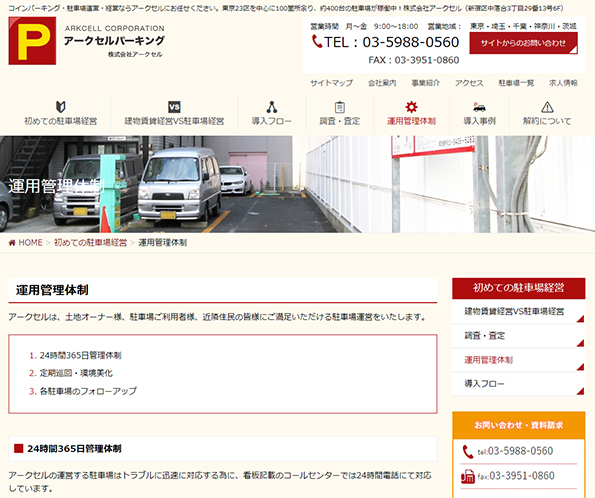
Task: Click the サイトからのお問い合わせ button
Action: pos(523,43)
